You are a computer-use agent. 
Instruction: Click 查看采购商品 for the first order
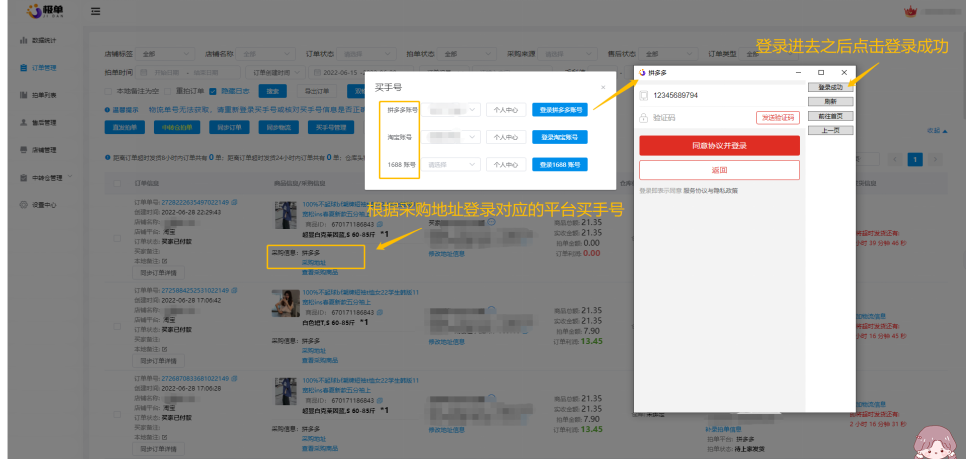point(319,272)
